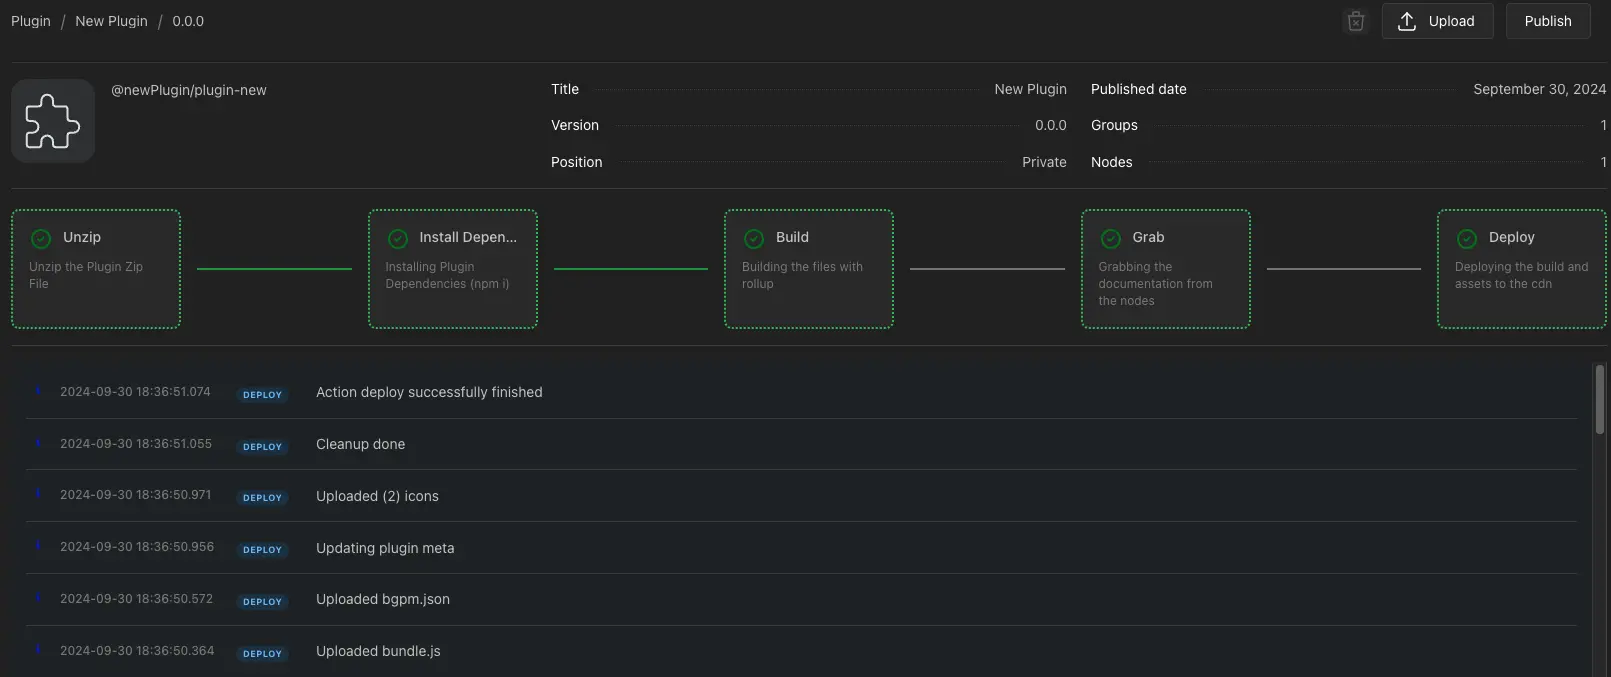
Task: Select the Build pipeline step card
Action: tap(808, 269)
